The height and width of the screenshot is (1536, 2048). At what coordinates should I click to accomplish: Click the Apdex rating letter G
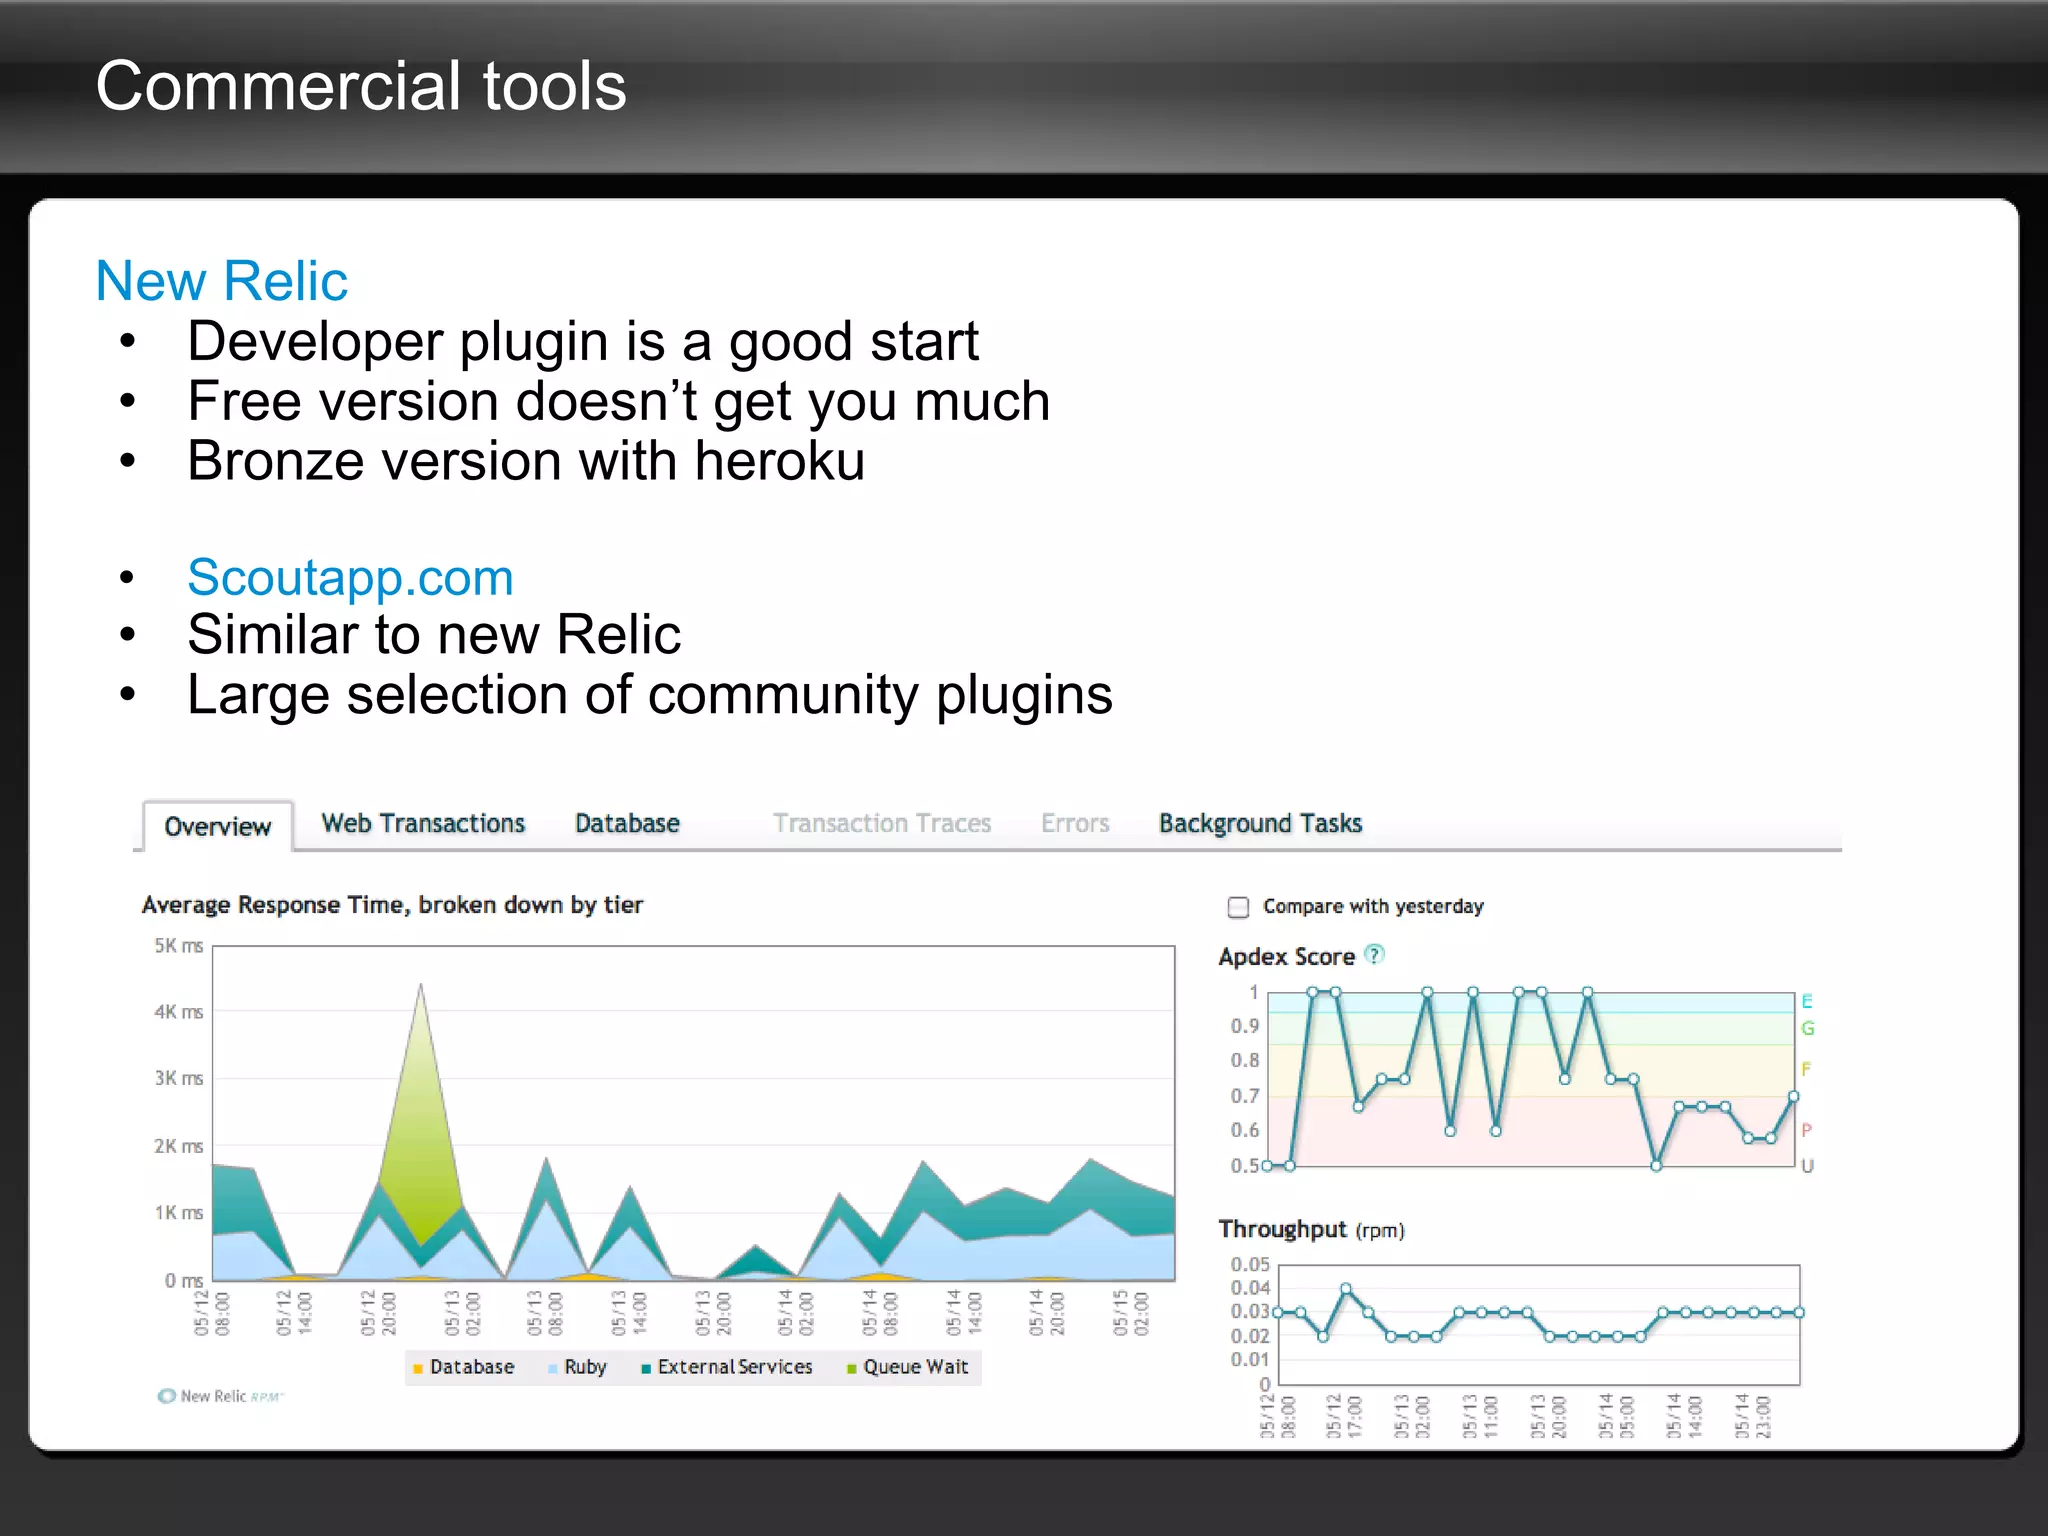(x=1807, y=1028)
